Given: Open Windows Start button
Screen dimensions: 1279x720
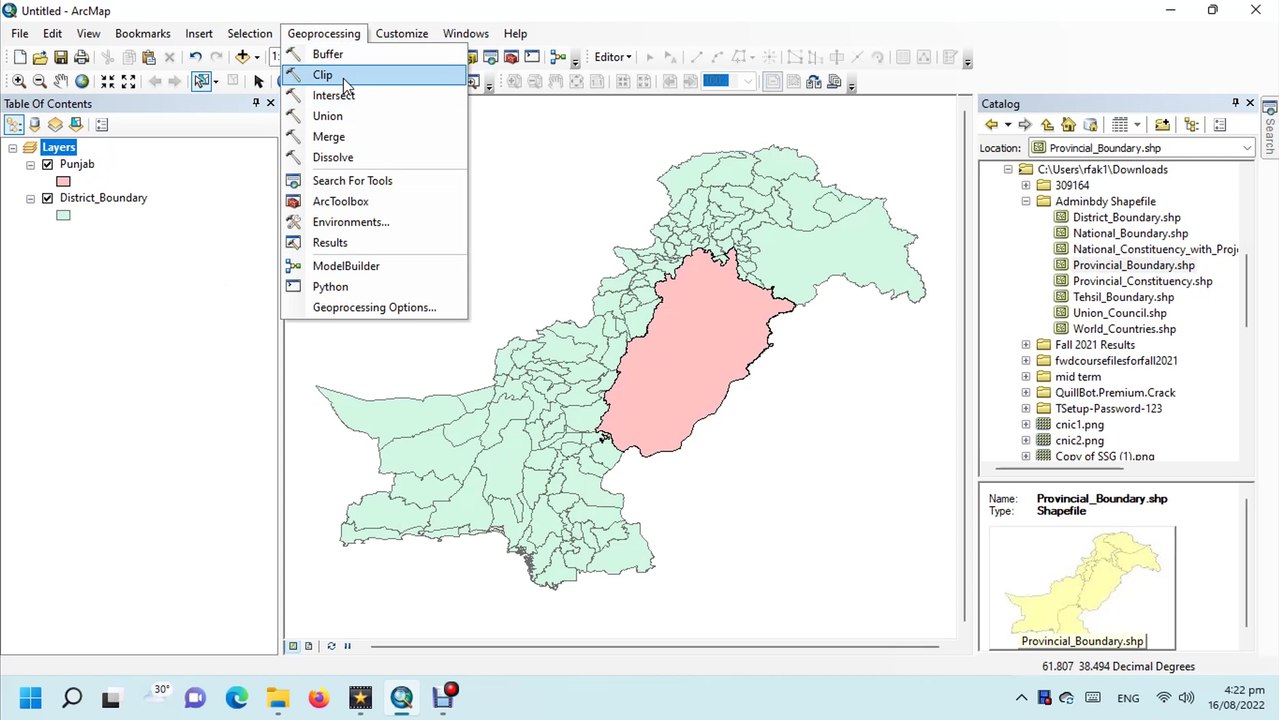Looking at the screenshot, I should tap(30, 697).
